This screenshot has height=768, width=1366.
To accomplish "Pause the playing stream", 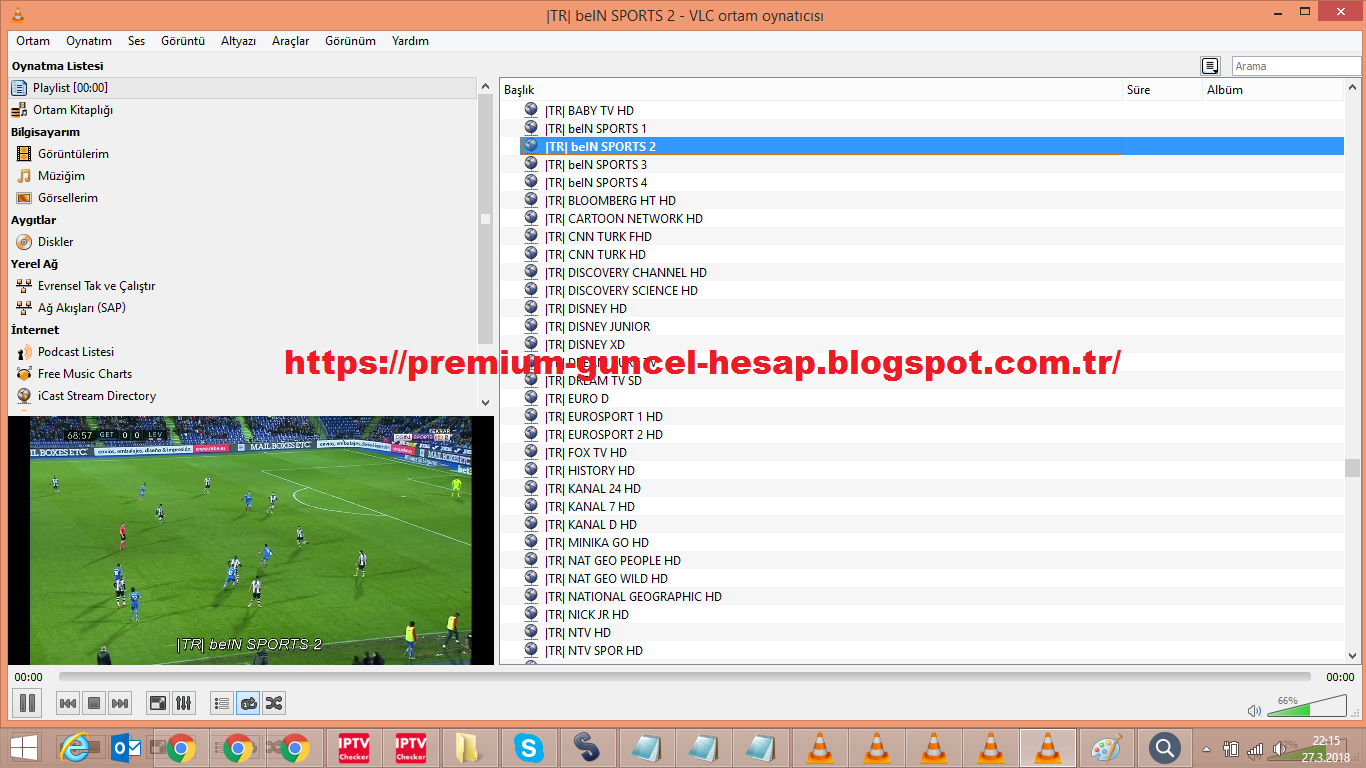I will pos(27,703).
